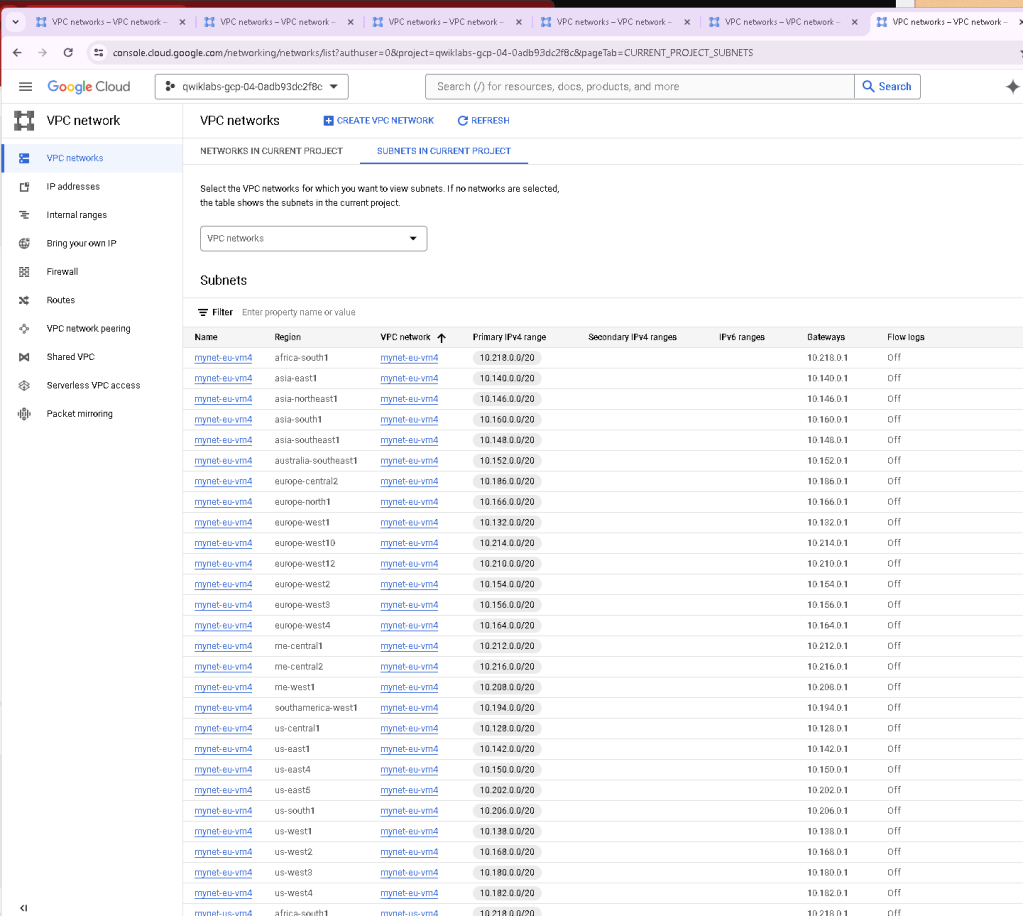Image resolution: width=1023 pixels, height=916 pixels.
Task: Click the 10.182.0.0/20 range chip
Action: click(507, 893)
